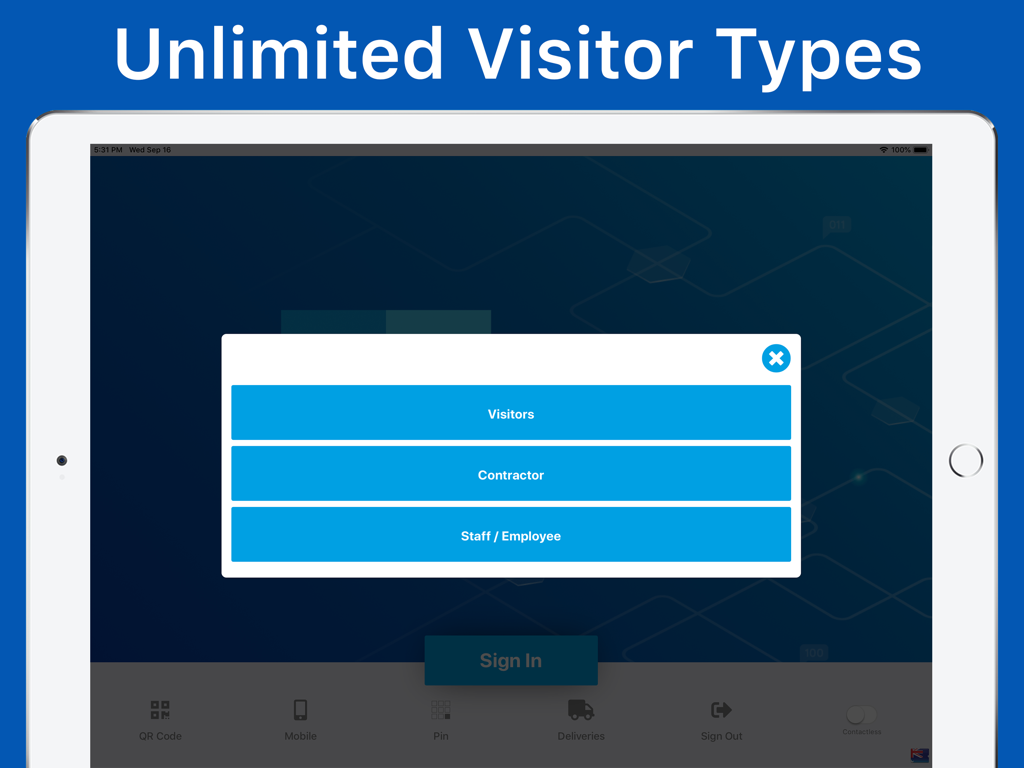Tap the Wi-Fi icon in the status bar
Viewport: 1024px width, 768px height.
pyautogui.click(x=882, y=148)
